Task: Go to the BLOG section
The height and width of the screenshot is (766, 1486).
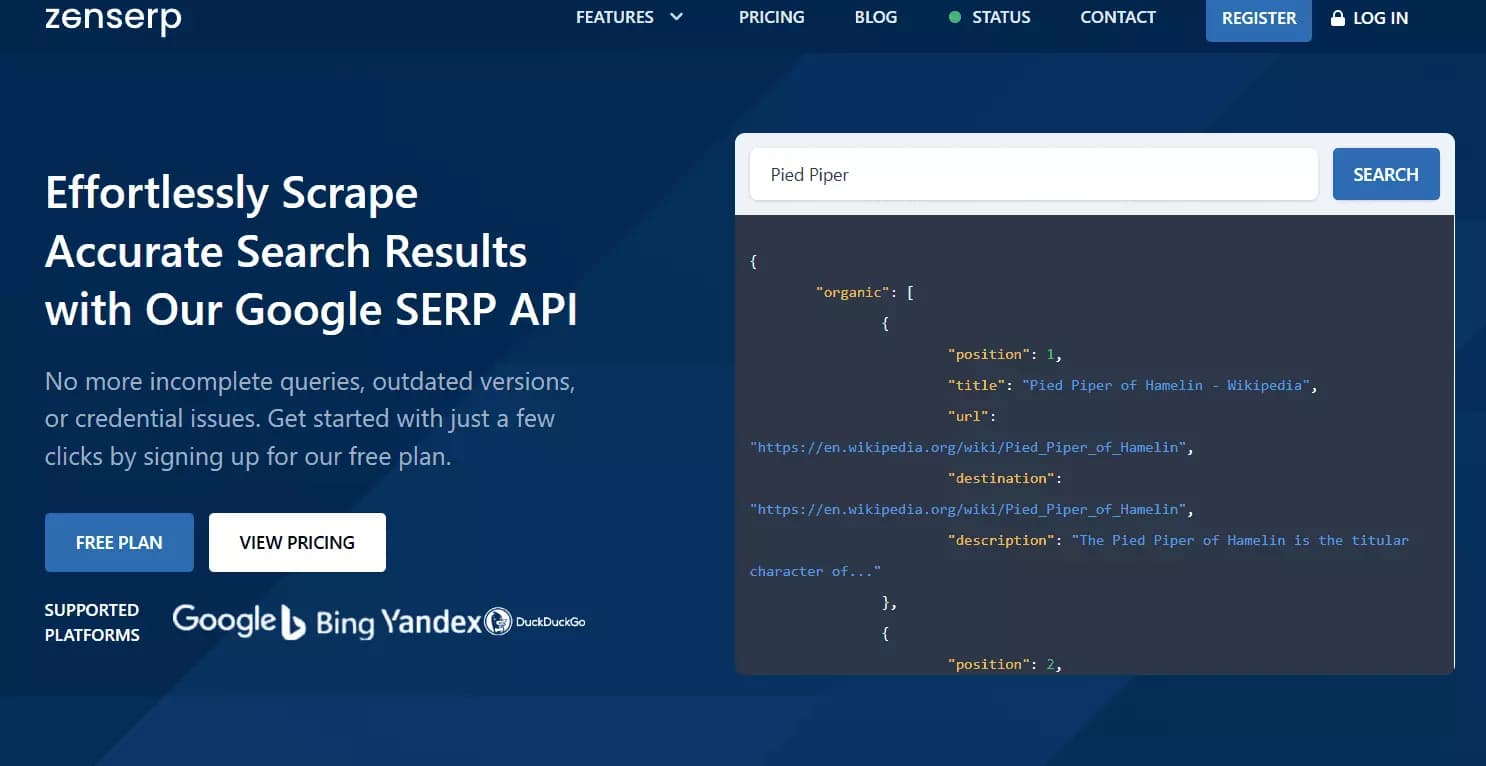Action: click(x=875, y=17)
